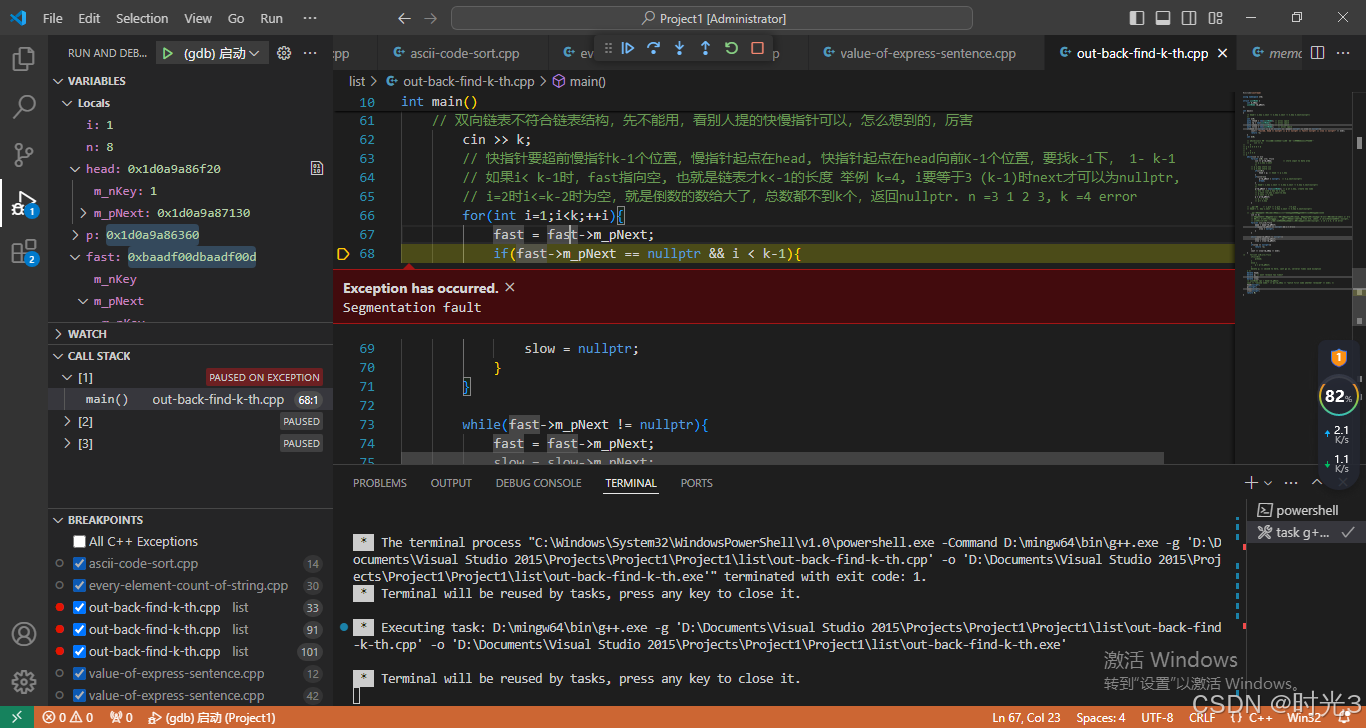This screenshot has height=728, width=1366.
Task: Uncheck out-back-find-k-th.cpp breakpoint at line 91
Action: coord(79,629)
